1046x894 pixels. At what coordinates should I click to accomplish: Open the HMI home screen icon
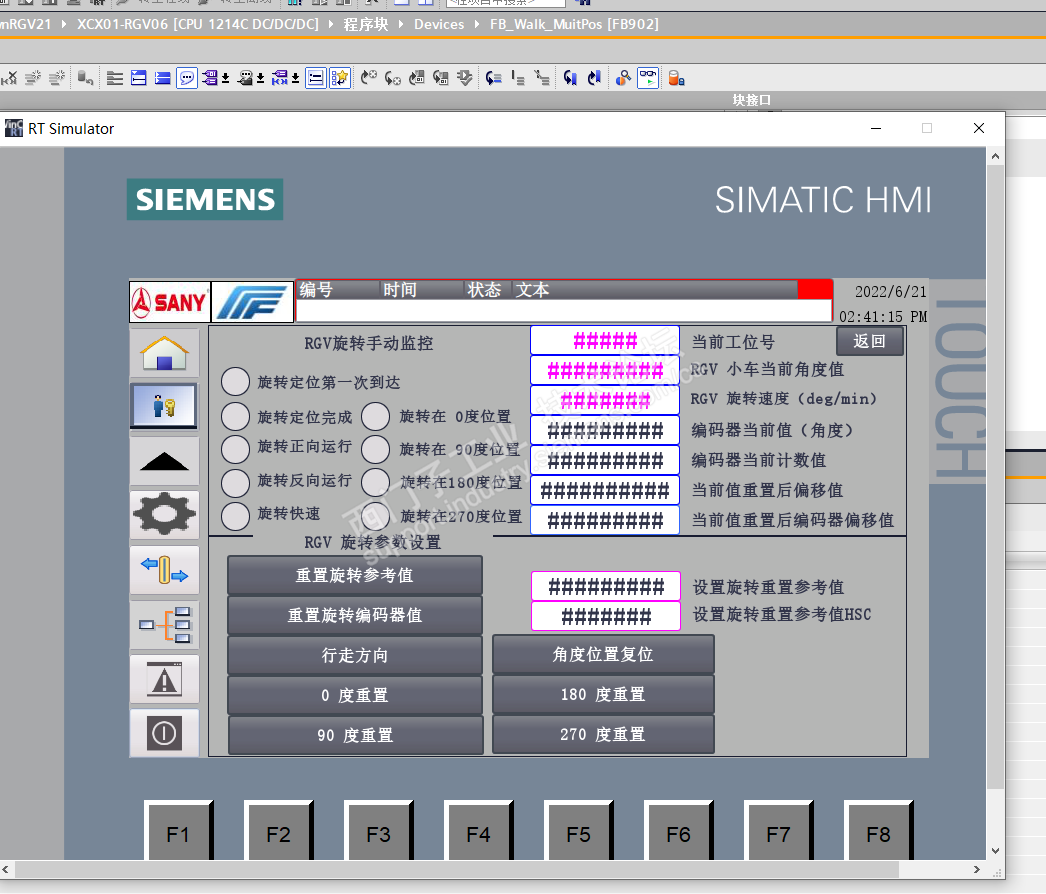(165, 352)
